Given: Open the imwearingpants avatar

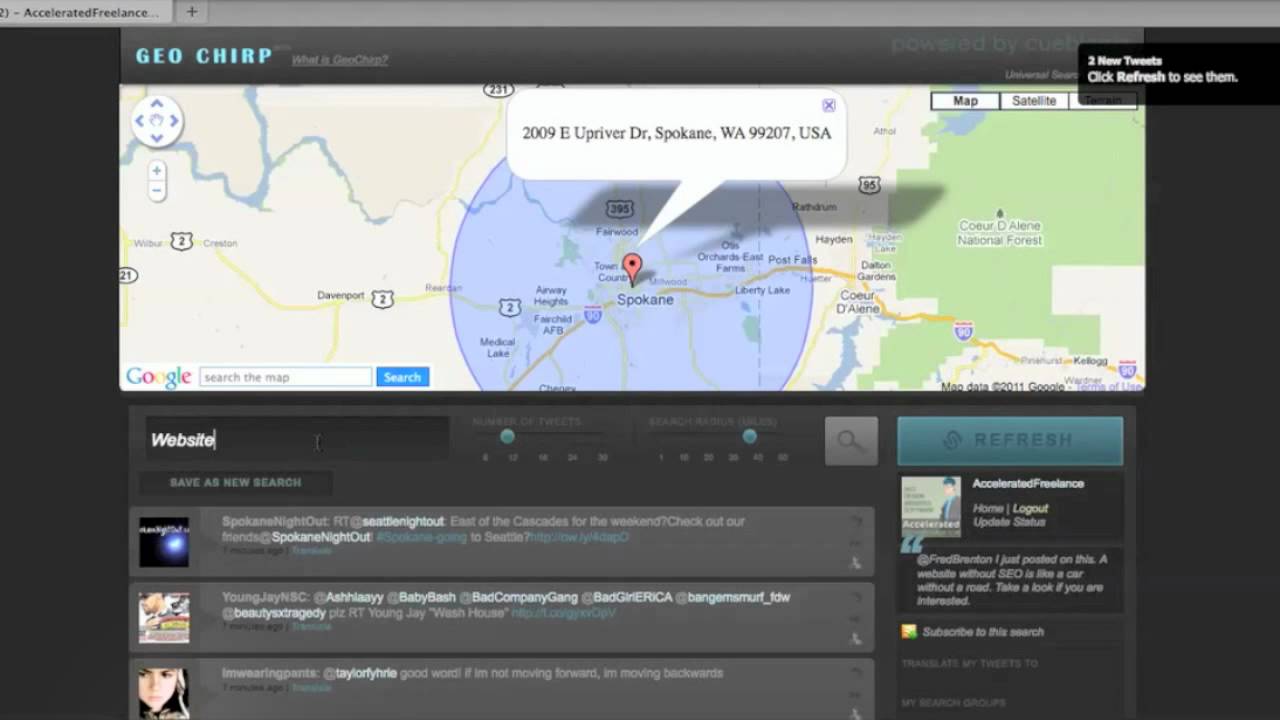Looking at the screenshot, I should pos(164,693).
